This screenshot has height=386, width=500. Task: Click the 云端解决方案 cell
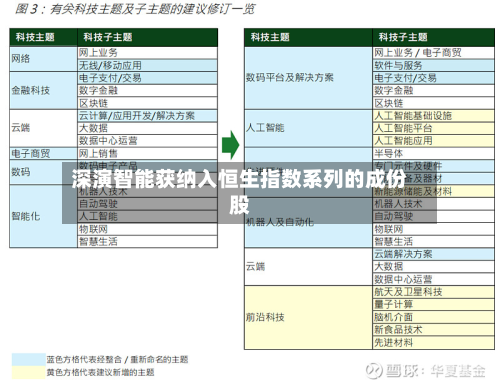(433, 254)
